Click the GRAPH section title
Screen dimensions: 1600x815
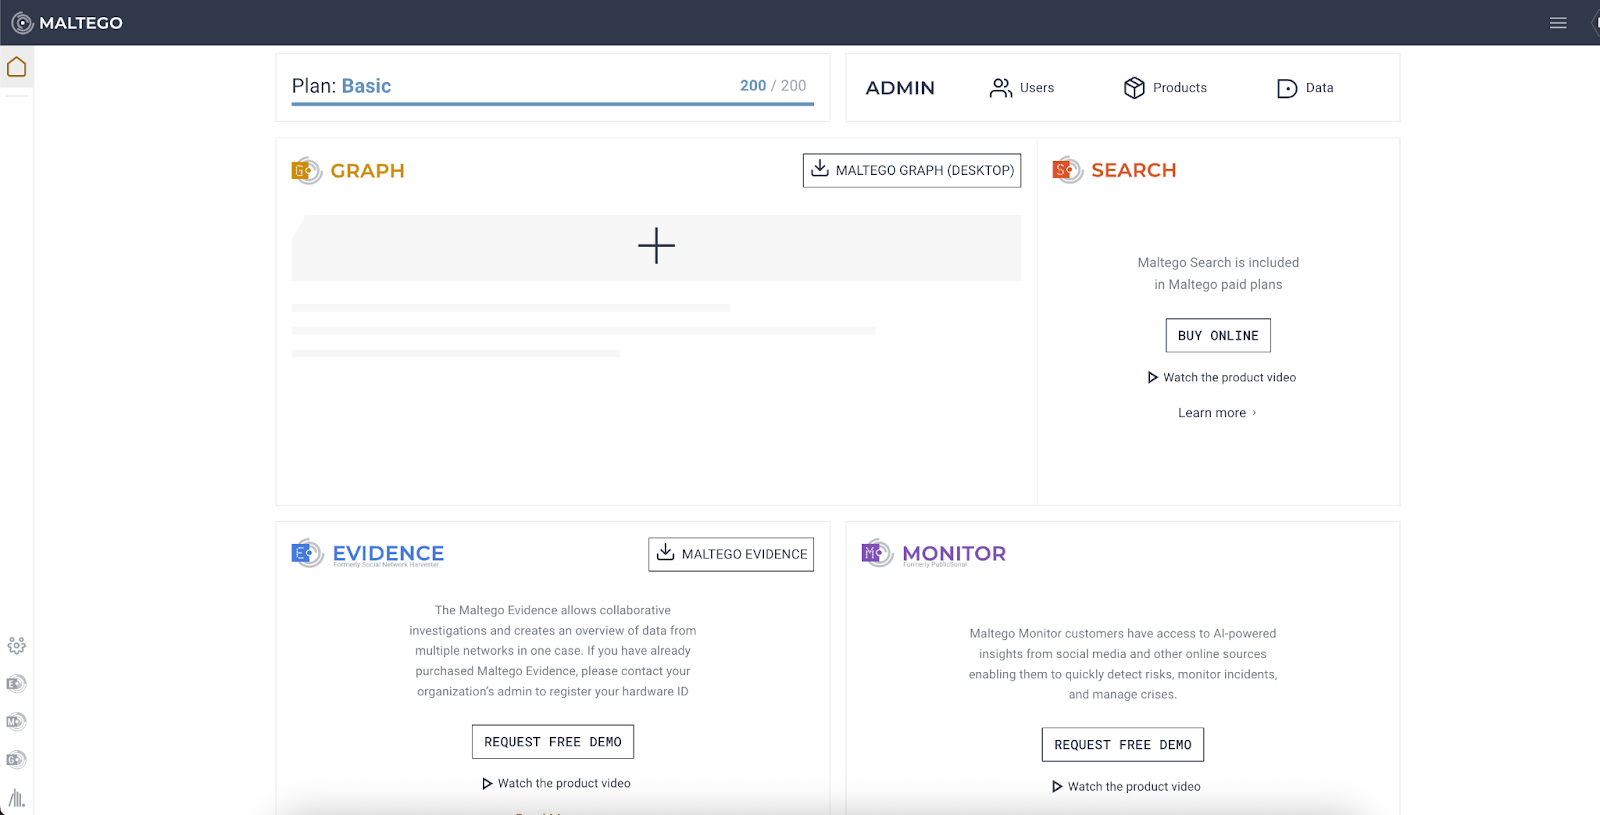(368, 171)
